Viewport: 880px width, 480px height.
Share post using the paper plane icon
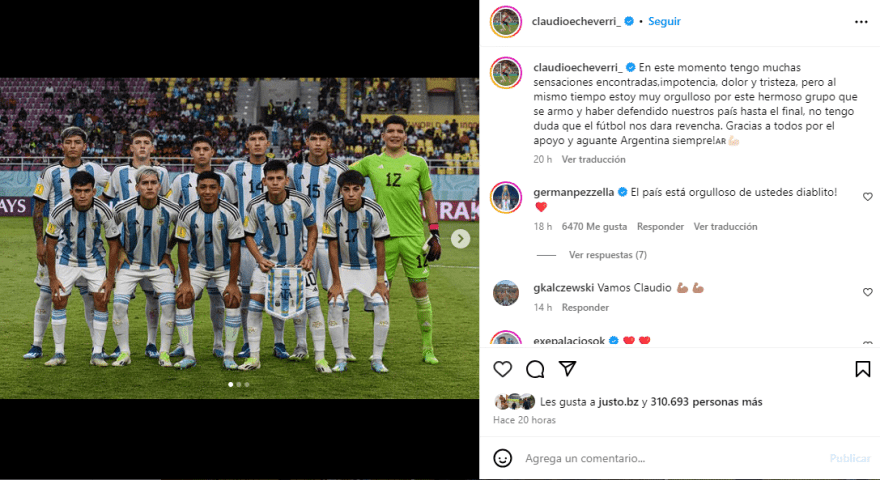[567, 368]
